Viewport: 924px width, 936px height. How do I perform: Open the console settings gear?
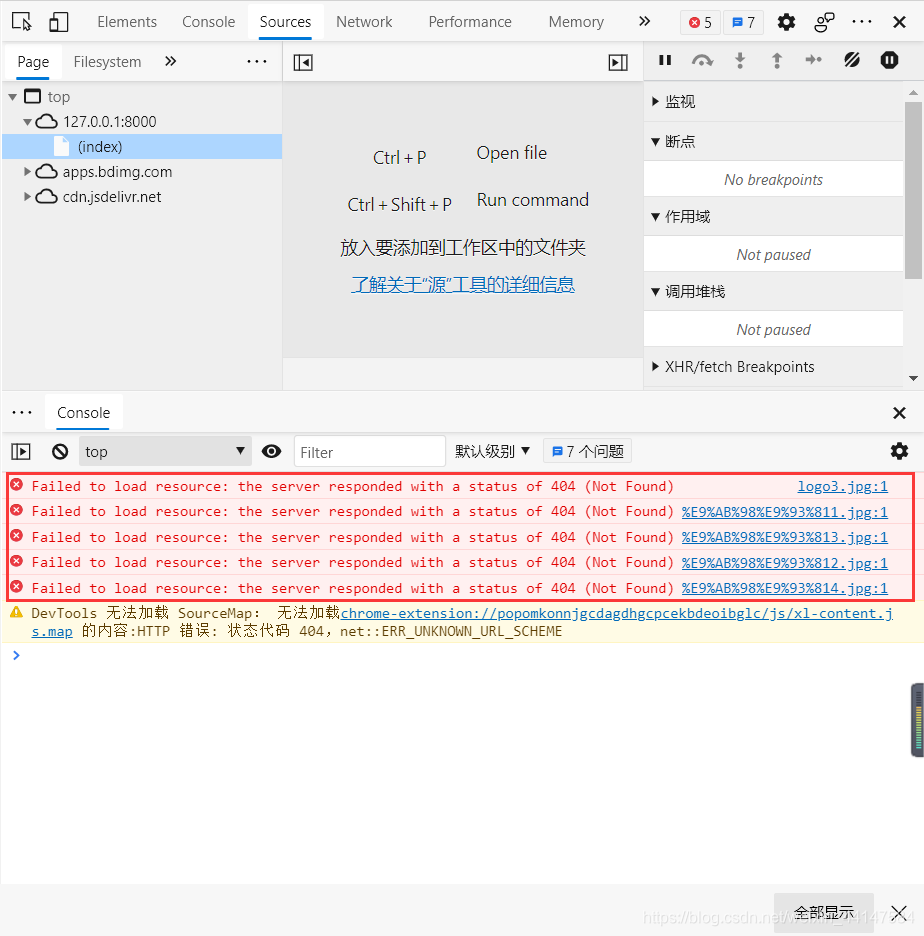[899, 451]
